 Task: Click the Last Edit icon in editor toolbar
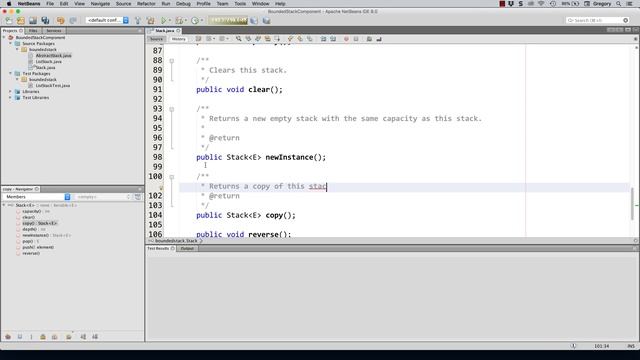pos(198,39)
